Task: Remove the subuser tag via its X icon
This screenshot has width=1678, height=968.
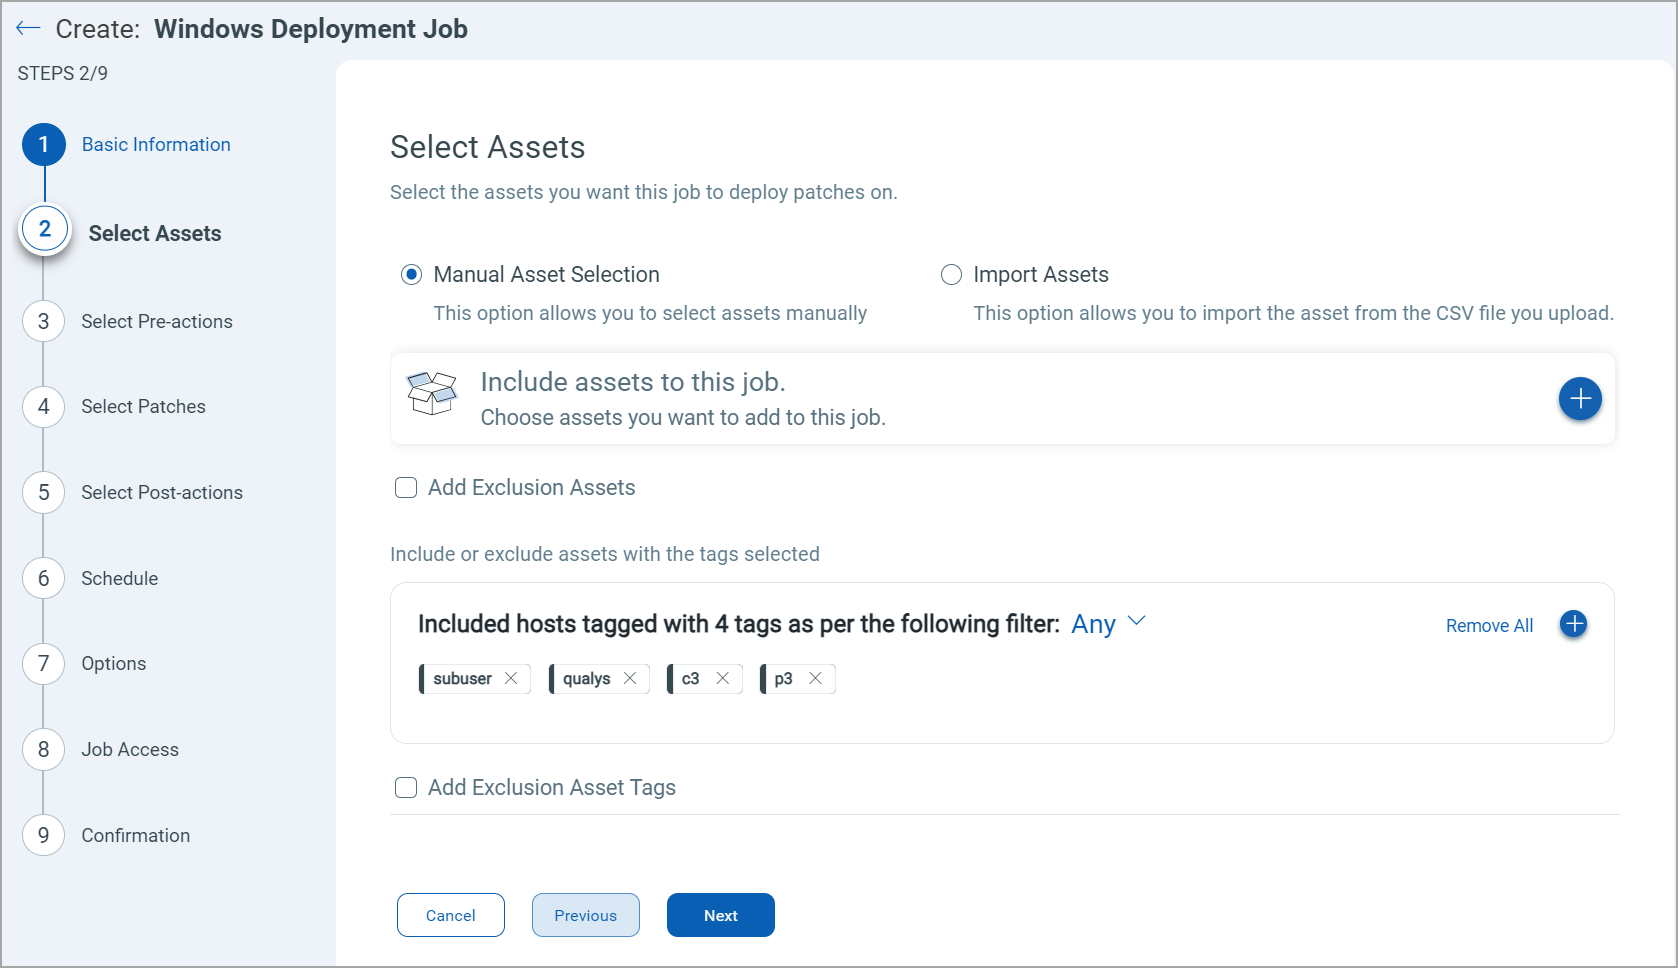Action: click(x=513, y=678)
